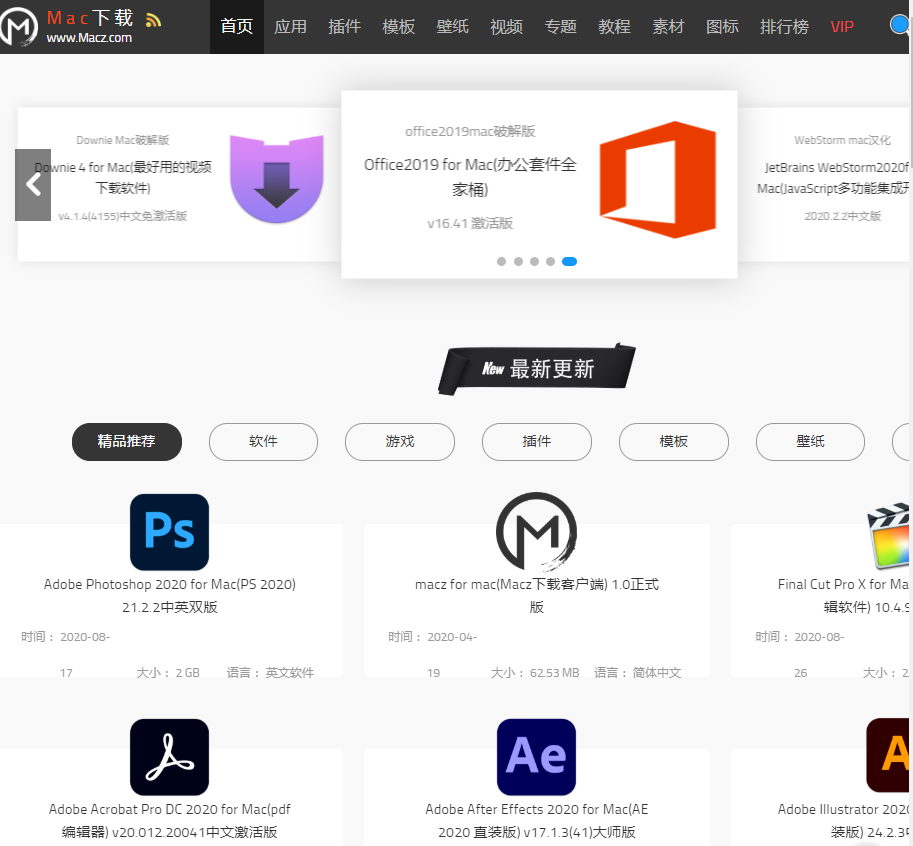The image size is (913, 846).
Task: Select the 软件 filter pill
Action: tap(263, 441)
